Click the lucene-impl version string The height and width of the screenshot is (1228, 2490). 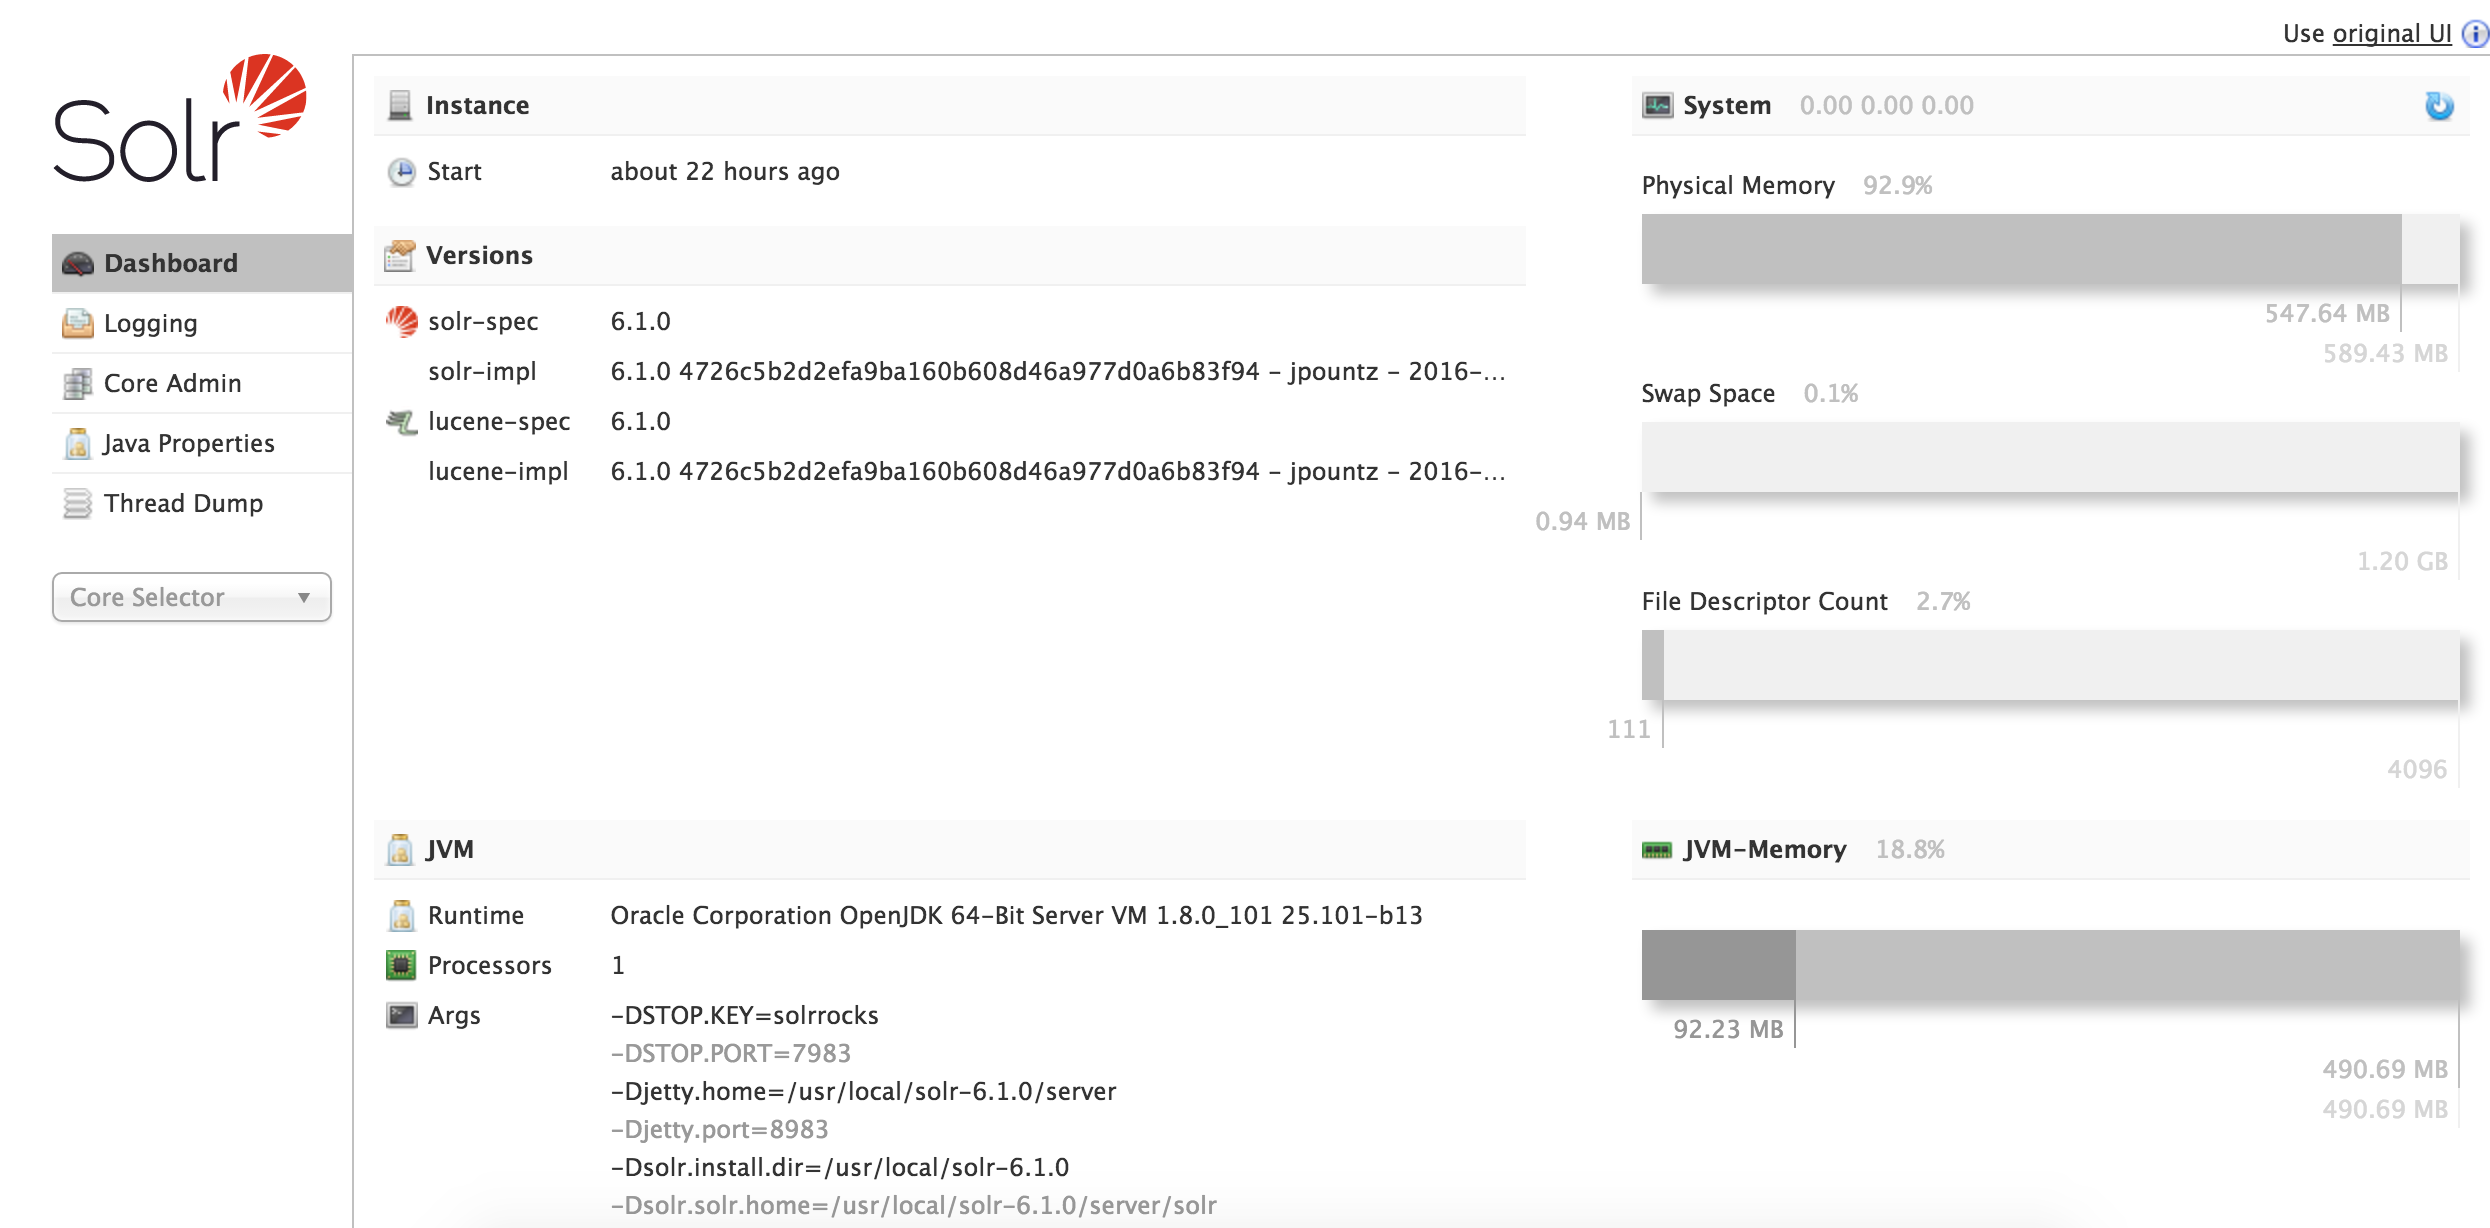click(1058, 471)
